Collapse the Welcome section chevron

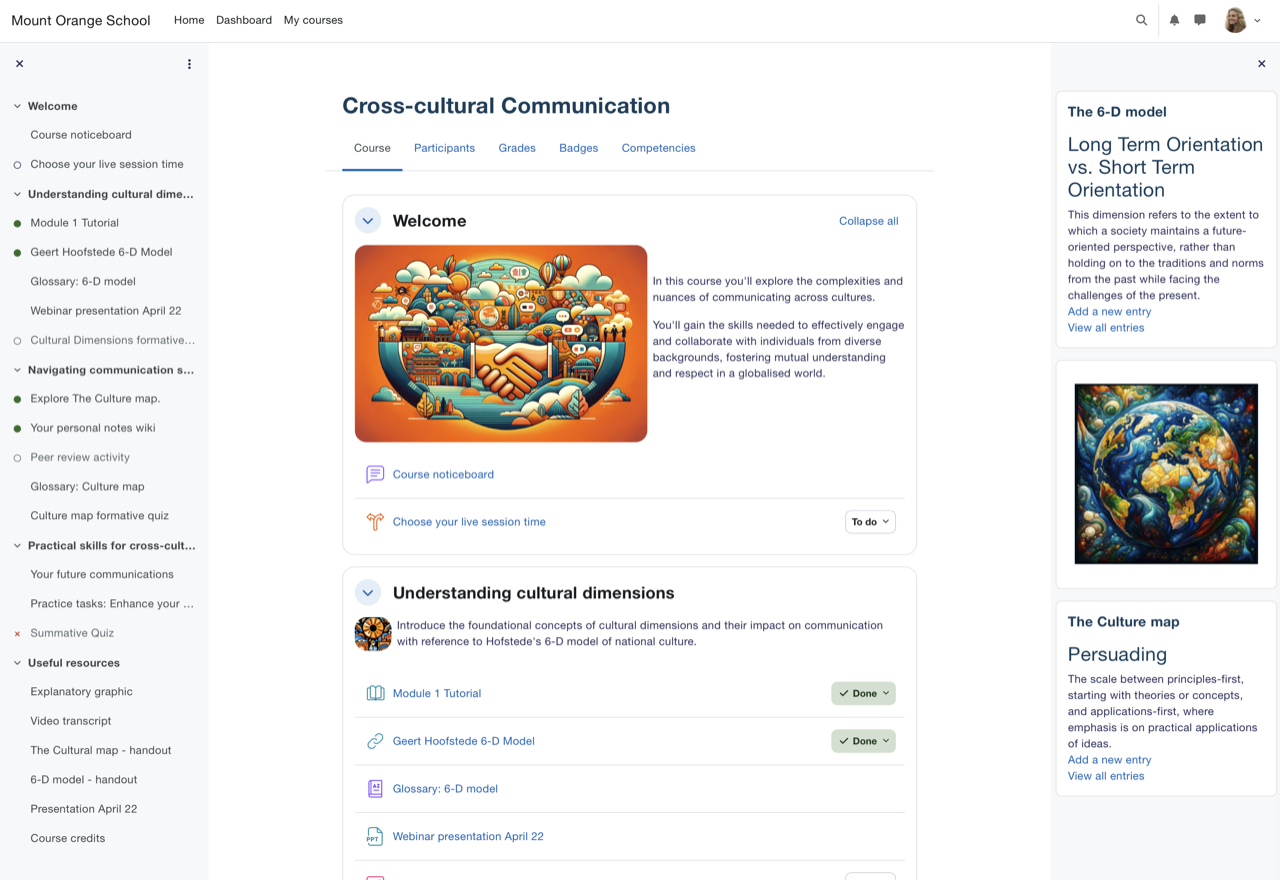pyautogui.click(x=368, y=221)
